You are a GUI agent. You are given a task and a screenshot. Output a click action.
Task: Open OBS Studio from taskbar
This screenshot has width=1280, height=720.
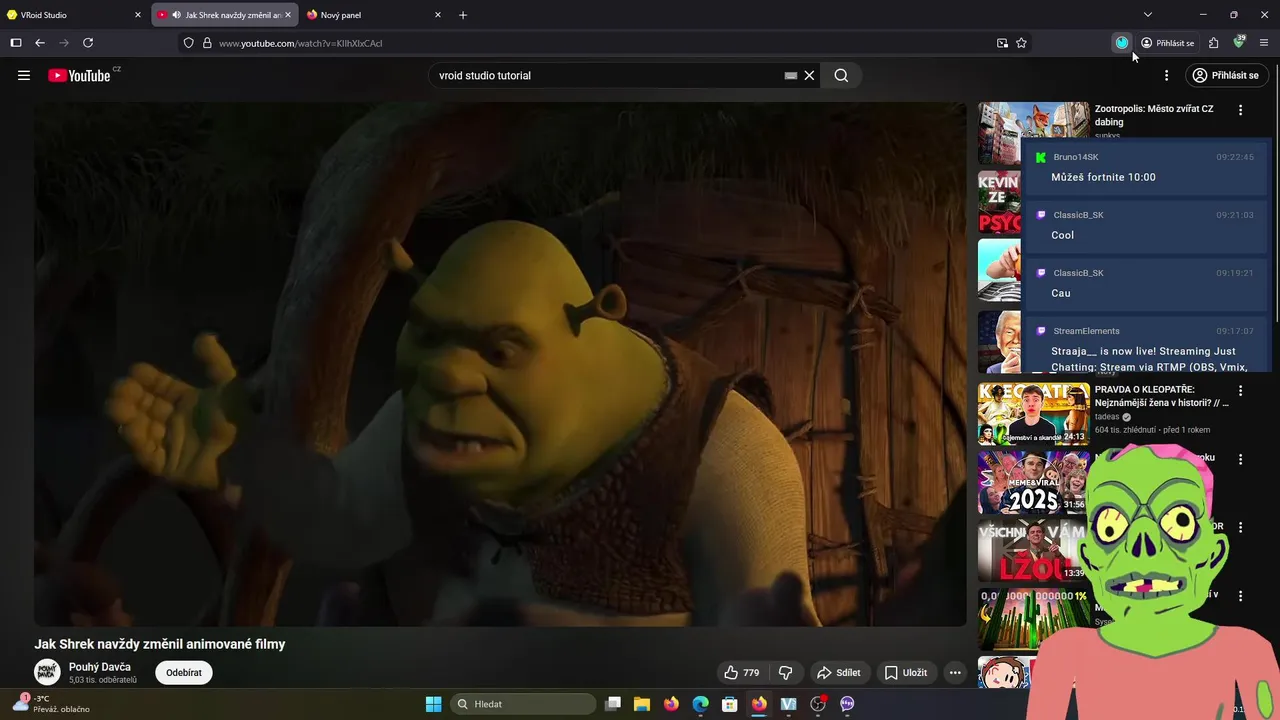click(x=818, y=704)
